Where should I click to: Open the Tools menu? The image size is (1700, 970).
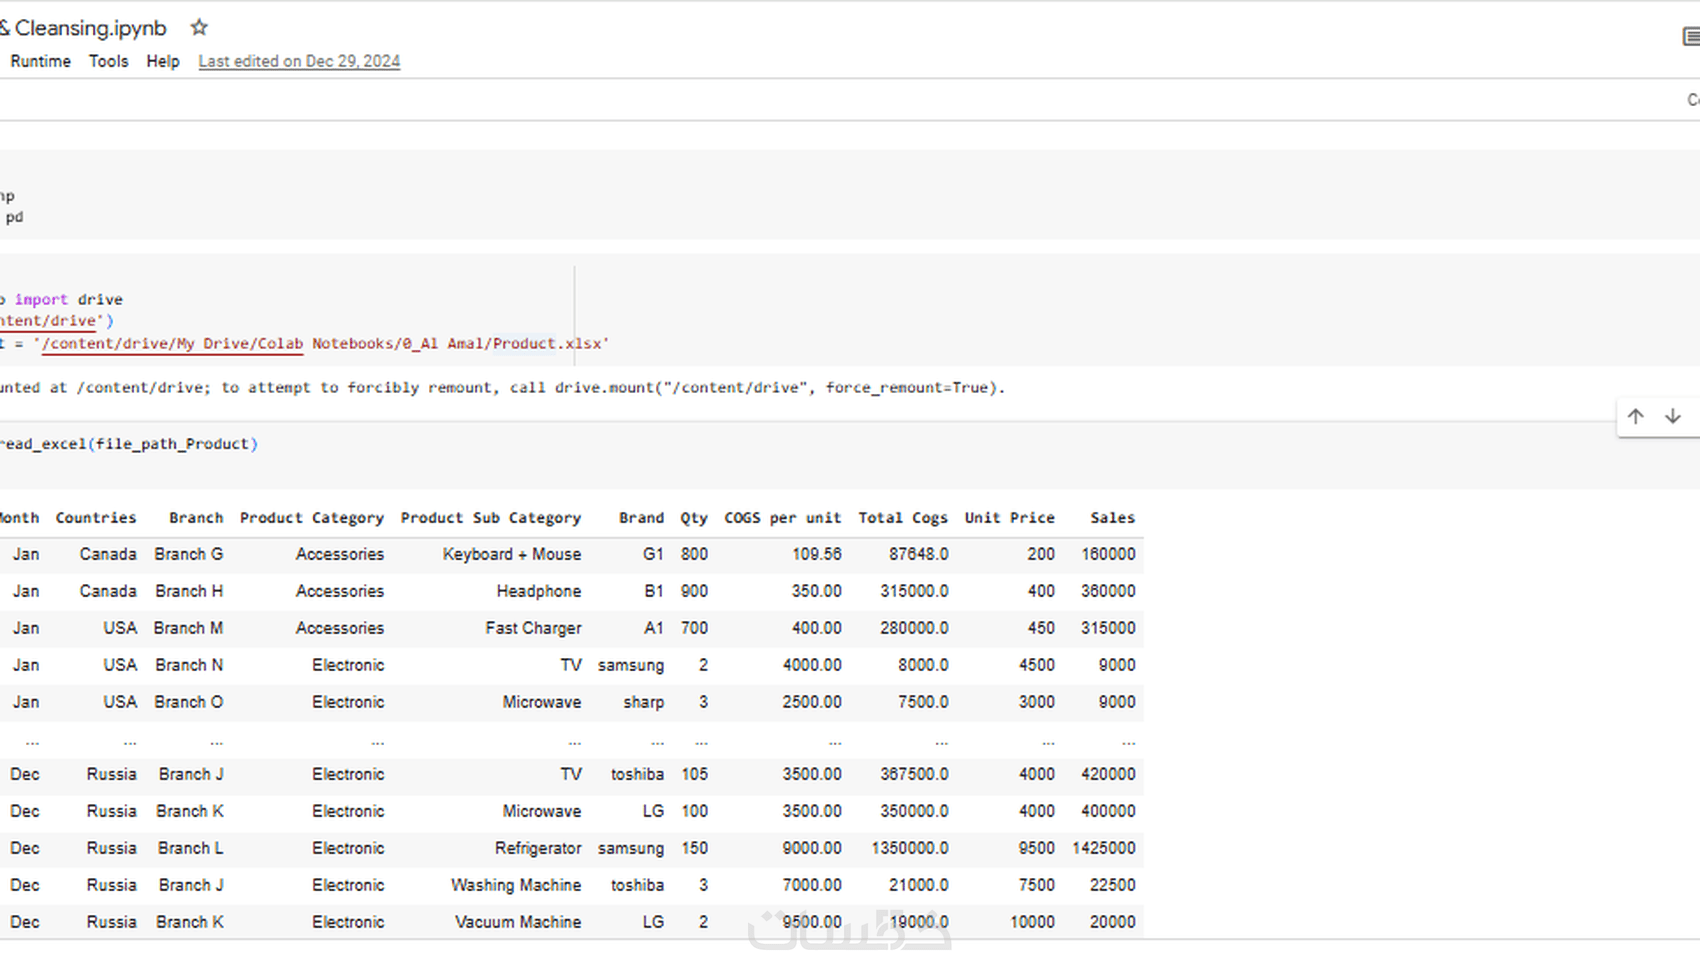click(108, 61)
